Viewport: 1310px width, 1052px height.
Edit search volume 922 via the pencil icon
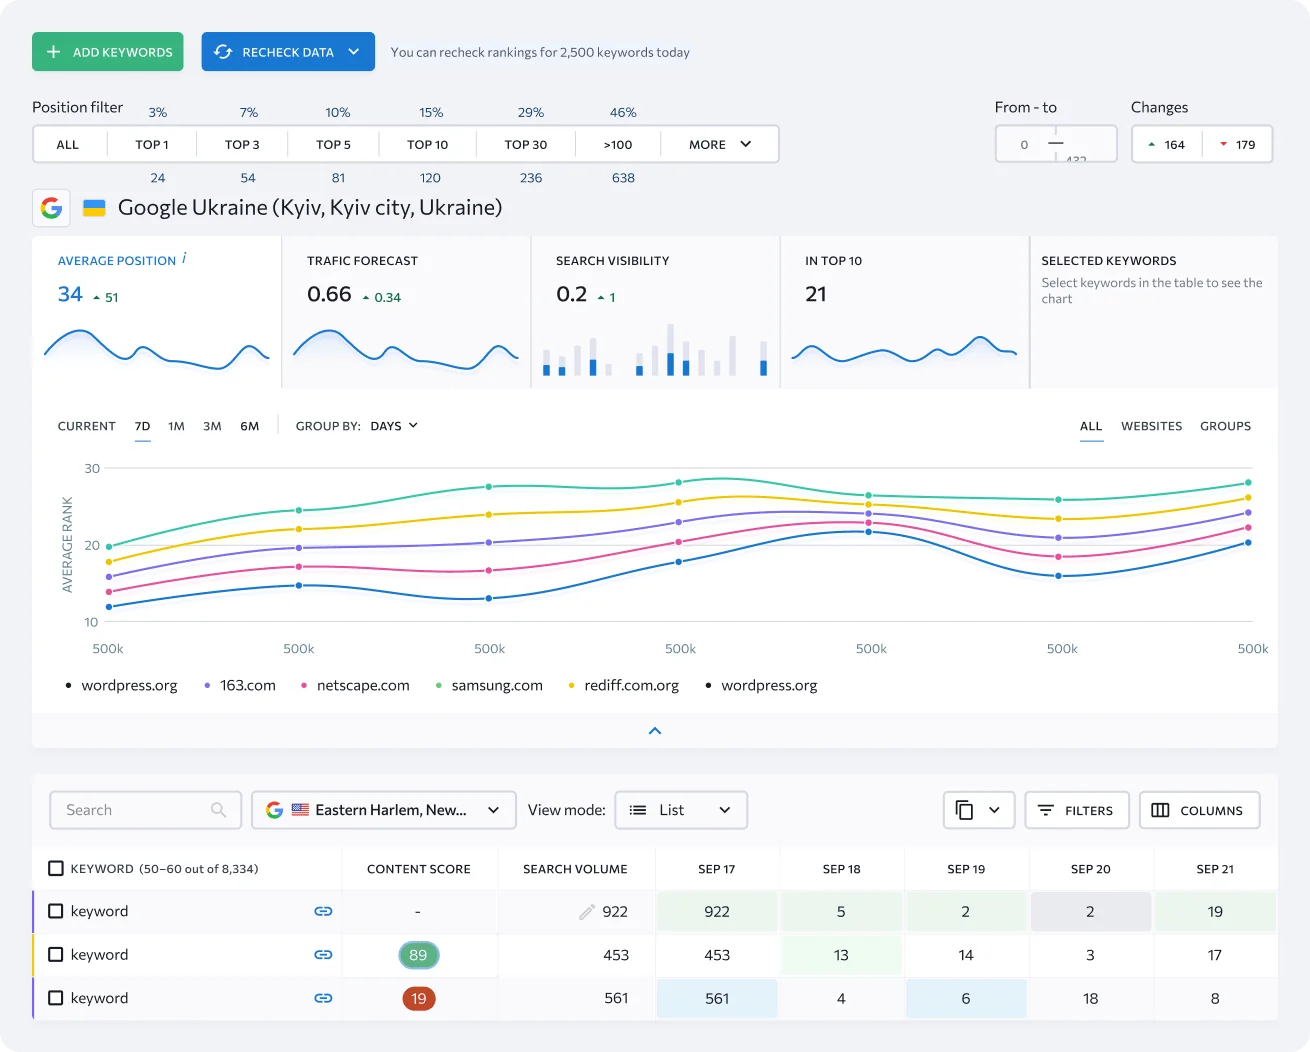click(585, 911)
